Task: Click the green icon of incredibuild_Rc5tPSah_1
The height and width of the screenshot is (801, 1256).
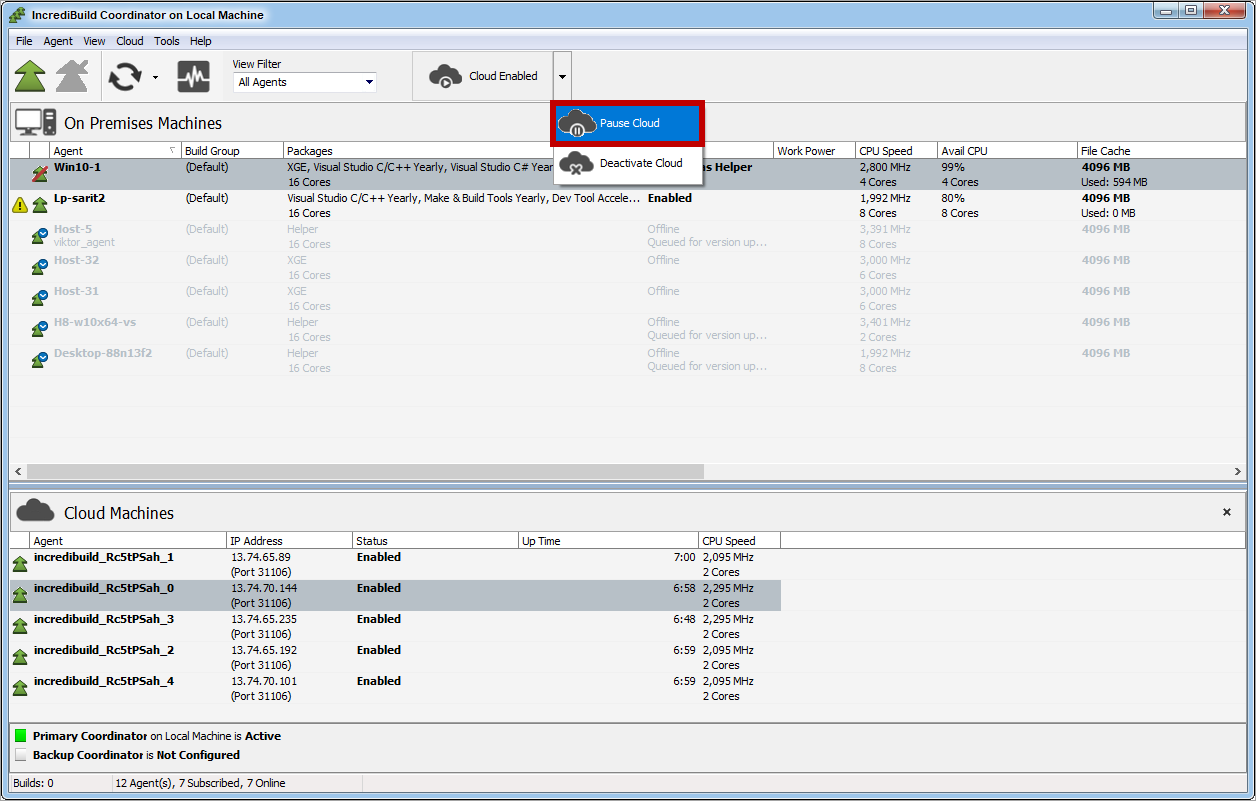Action: [20, 564]
